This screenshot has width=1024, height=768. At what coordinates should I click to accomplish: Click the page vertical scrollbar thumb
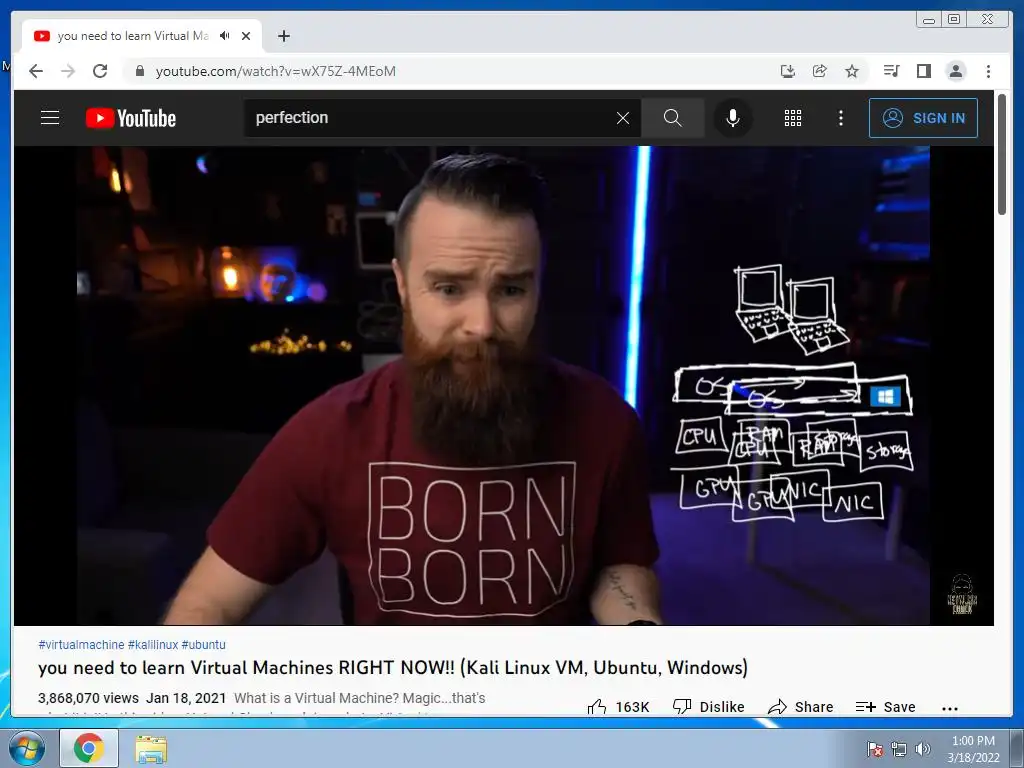[x=1002, y=155]
